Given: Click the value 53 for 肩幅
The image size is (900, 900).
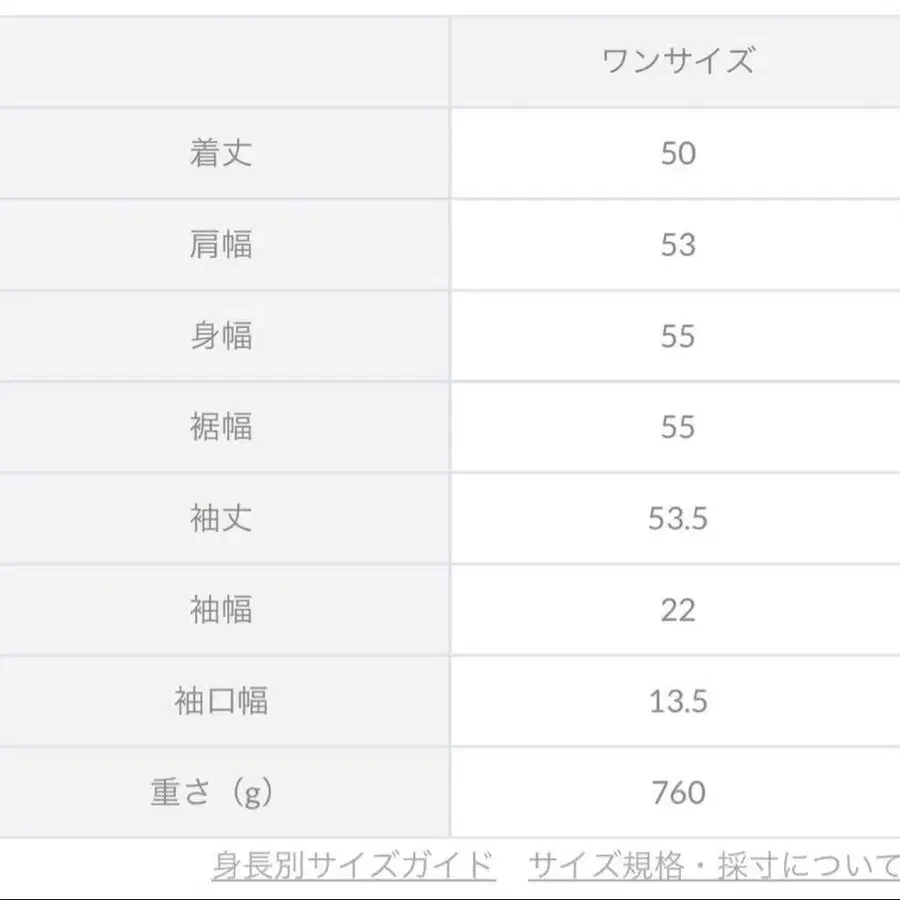Looking at the screenshot, I should 675,245.
